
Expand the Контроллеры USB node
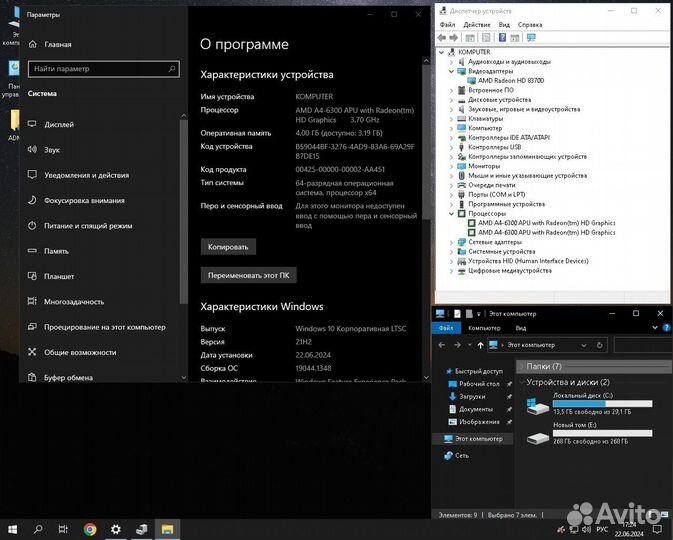click(x=451, y=147)
